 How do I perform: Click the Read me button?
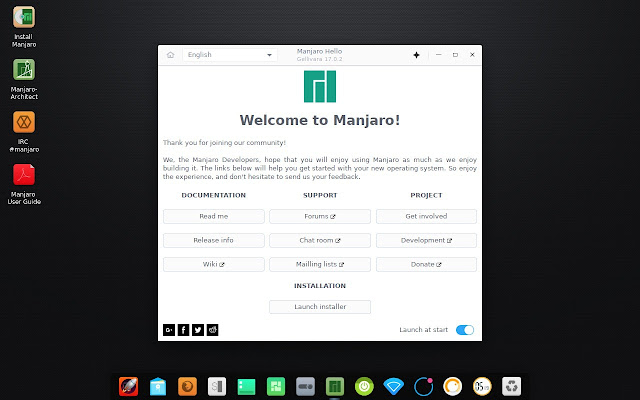(213, 216)
